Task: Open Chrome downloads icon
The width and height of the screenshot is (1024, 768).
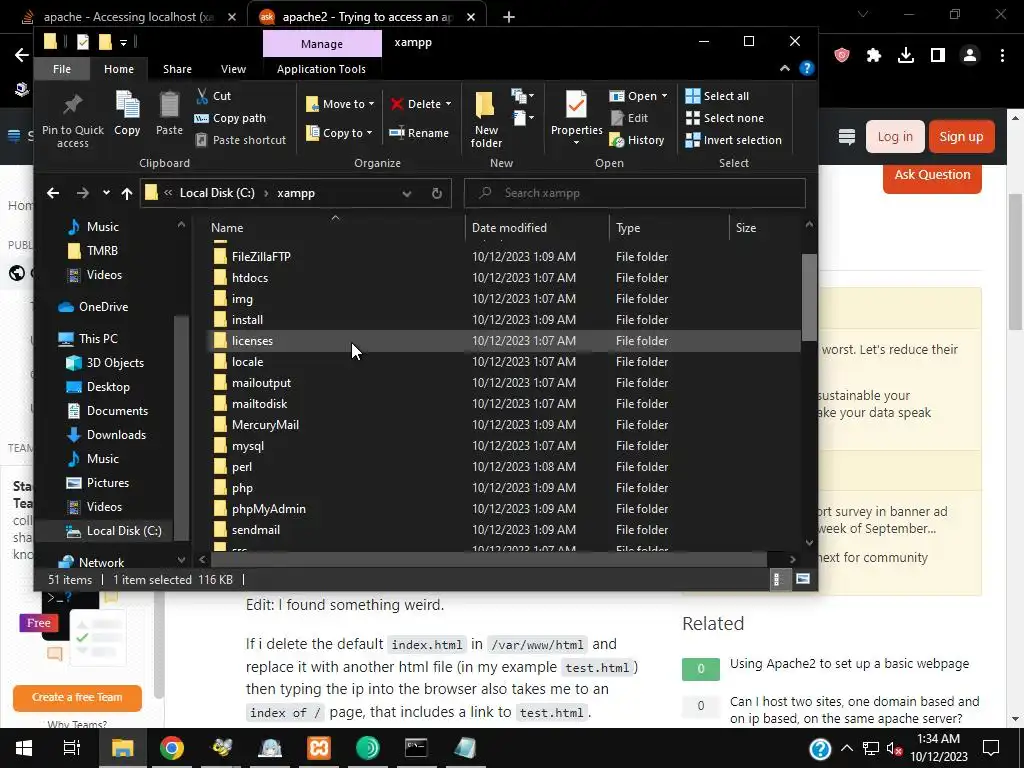Action: 906,56
